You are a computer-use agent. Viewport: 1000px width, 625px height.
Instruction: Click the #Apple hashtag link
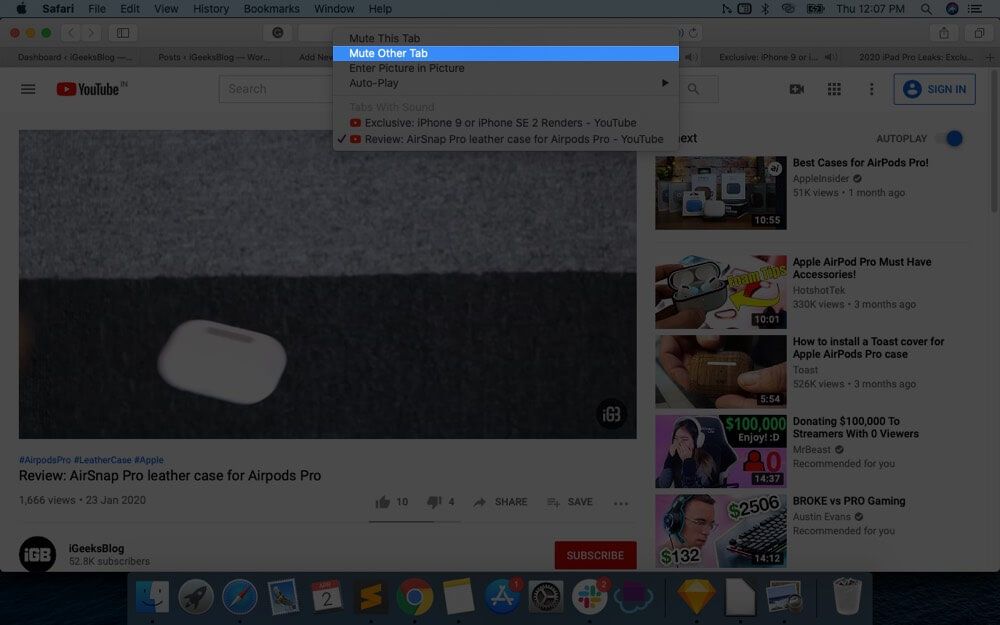click(149, 460)
